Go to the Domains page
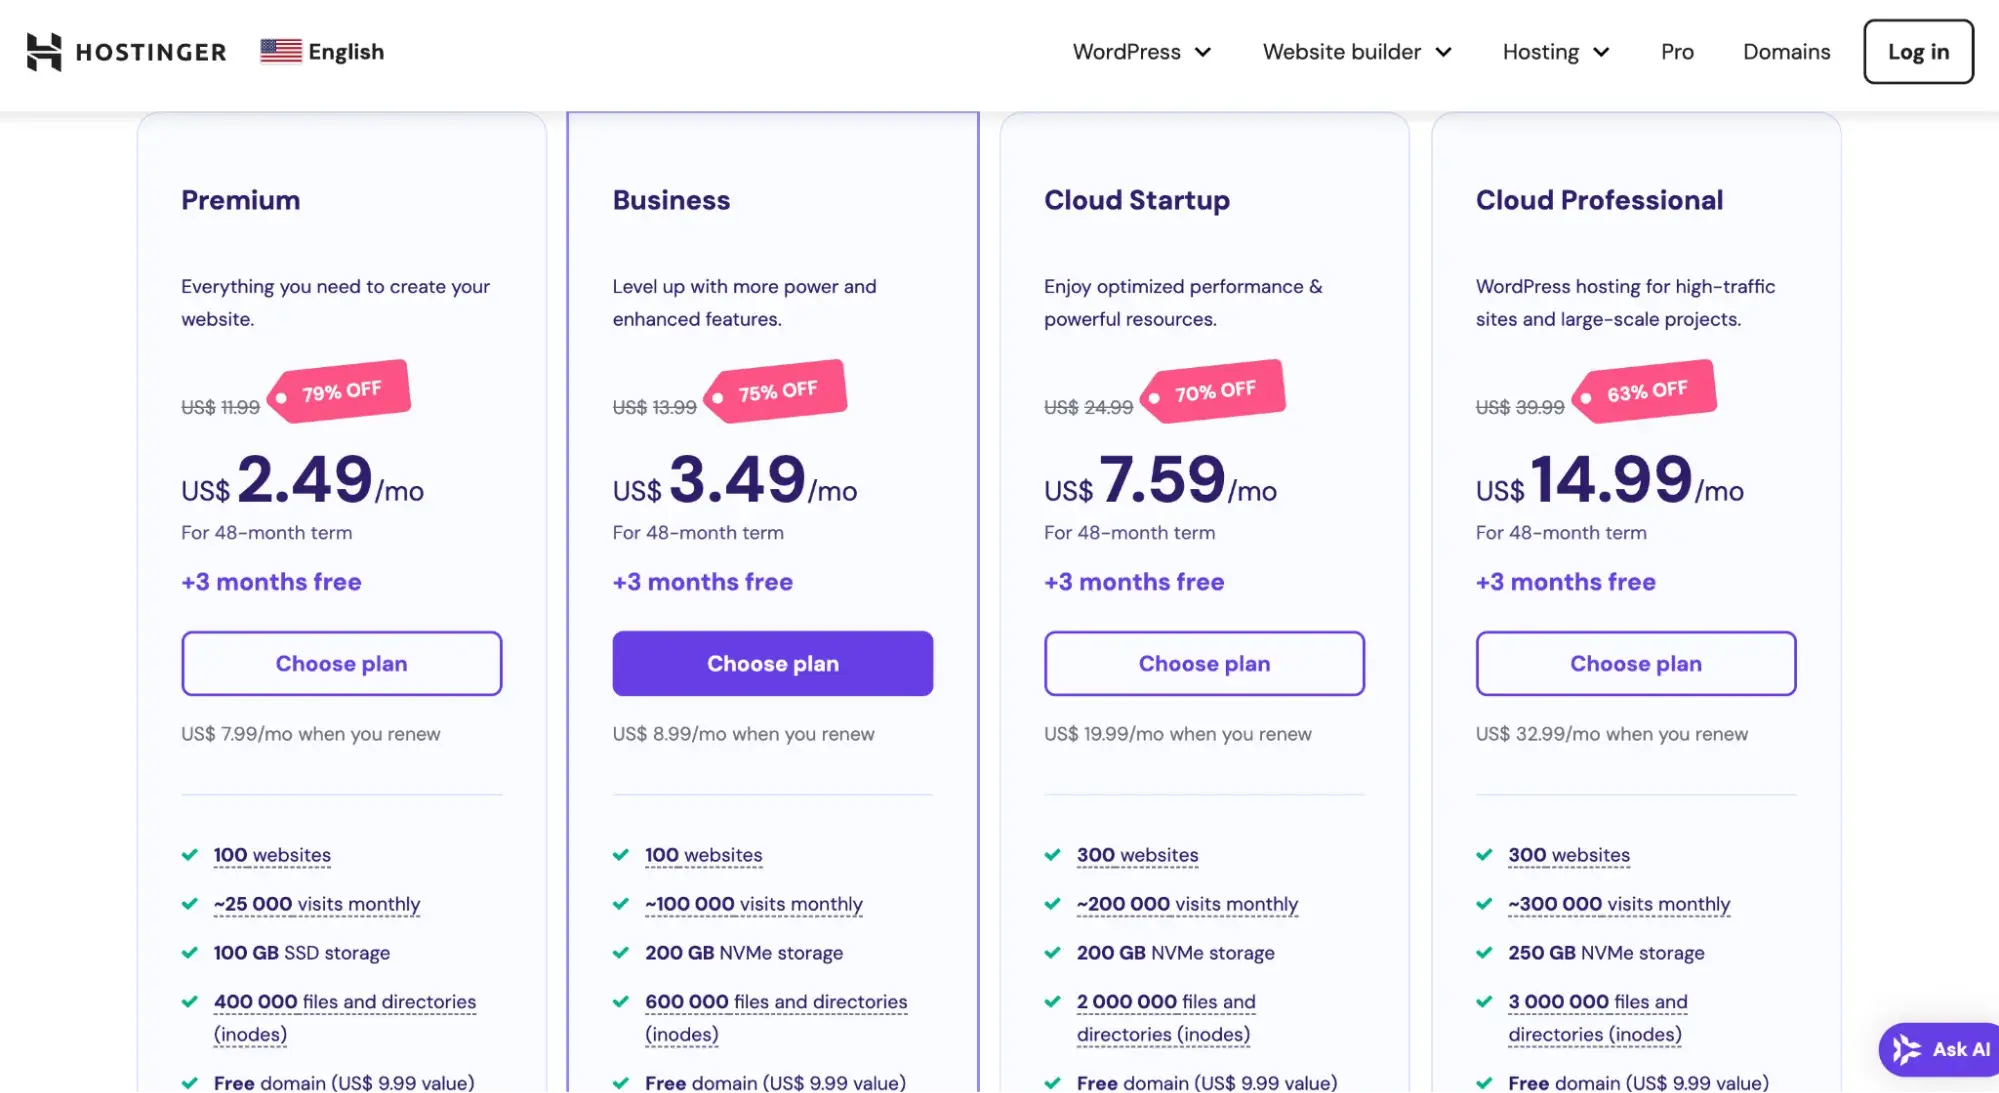 (1786, 52)
